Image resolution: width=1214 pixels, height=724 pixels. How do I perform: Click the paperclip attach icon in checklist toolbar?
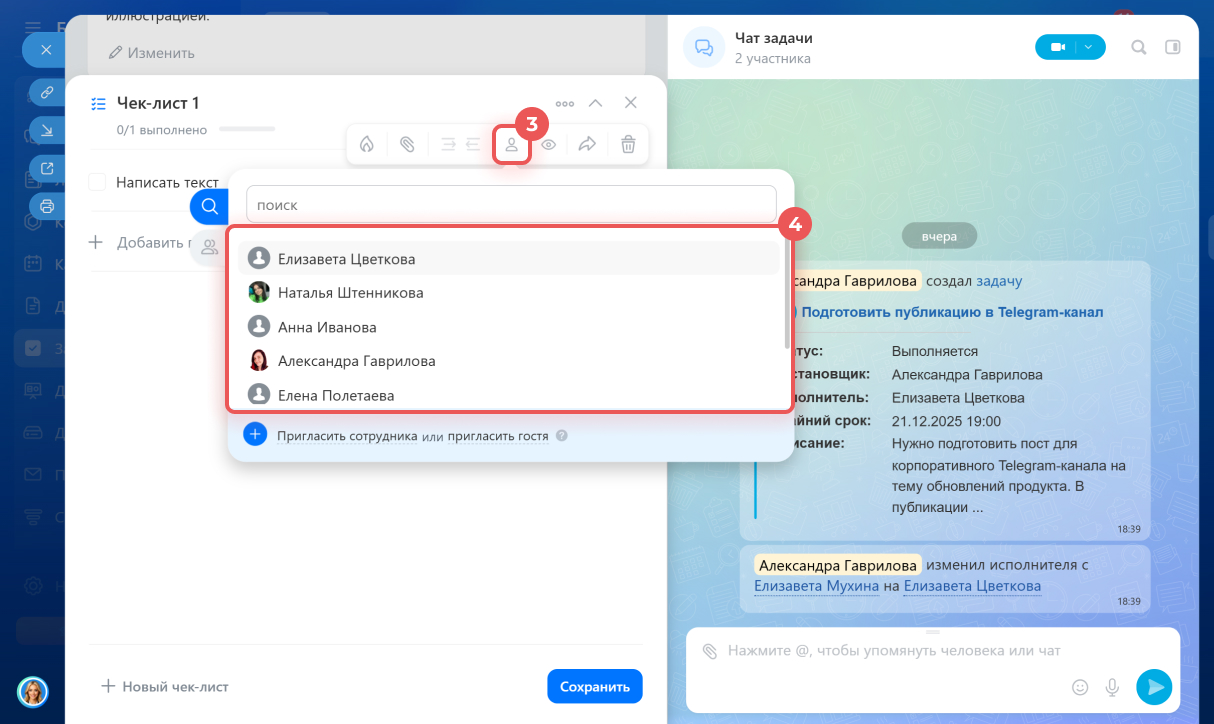407,145
